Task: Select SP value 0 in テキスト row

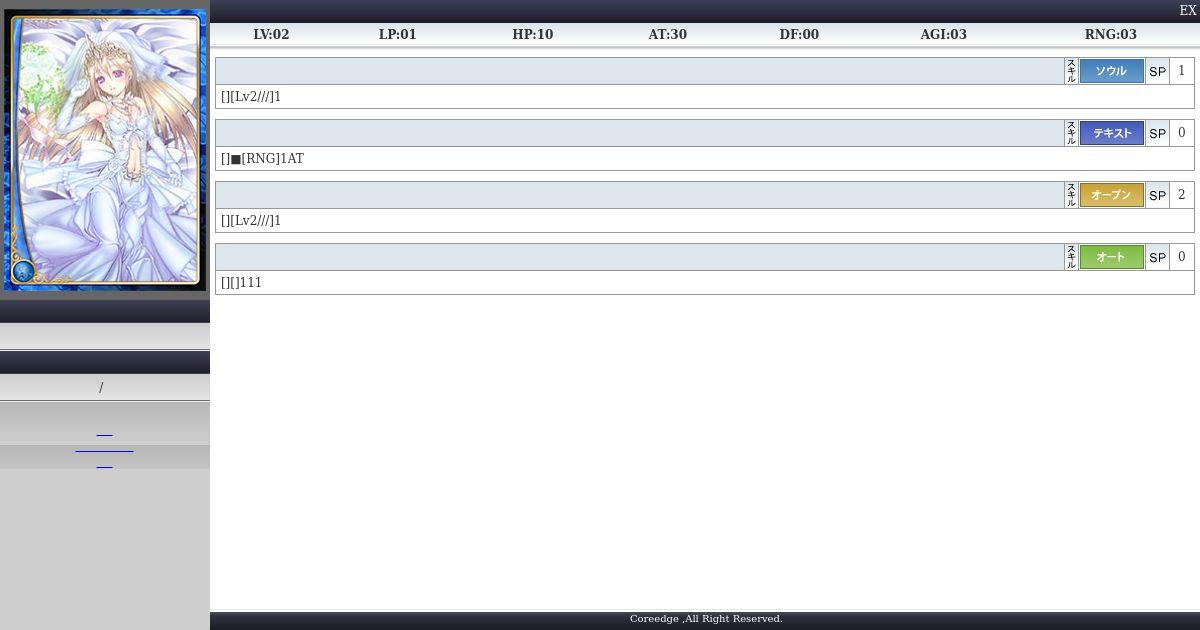Action: point(1182,133)
